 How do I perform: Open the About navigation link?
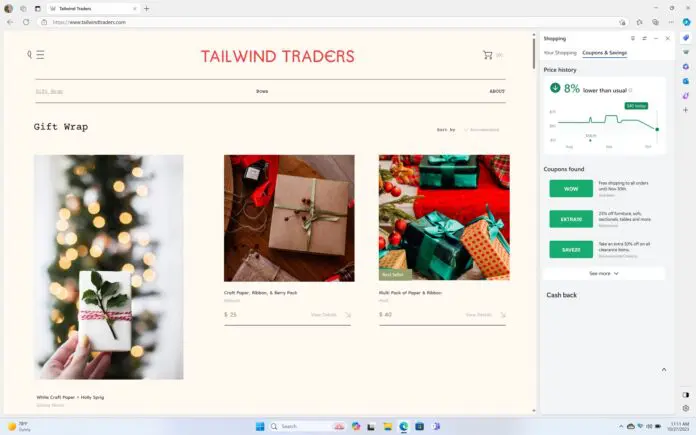coord(497,91)
